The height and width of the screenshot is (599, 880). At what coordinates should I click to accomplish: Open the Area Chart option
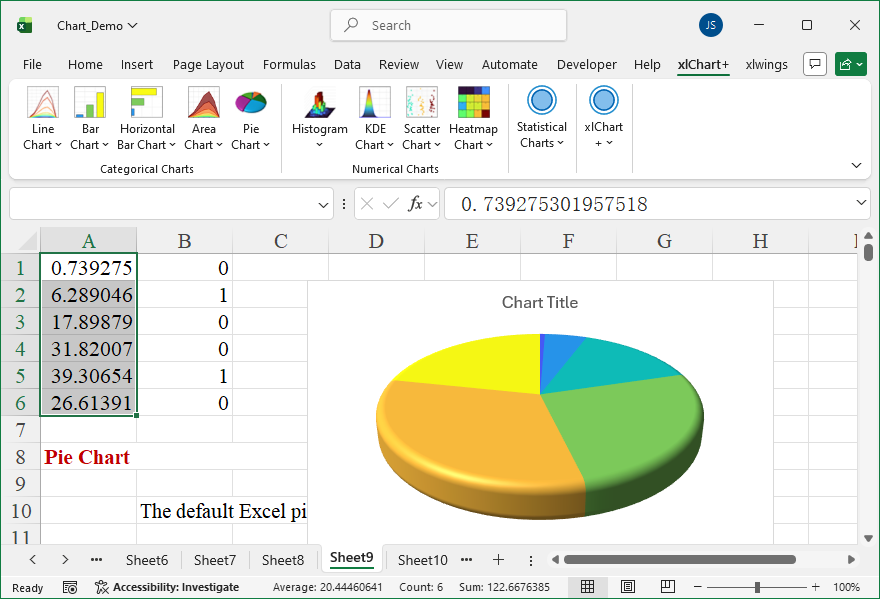(204, 118)
